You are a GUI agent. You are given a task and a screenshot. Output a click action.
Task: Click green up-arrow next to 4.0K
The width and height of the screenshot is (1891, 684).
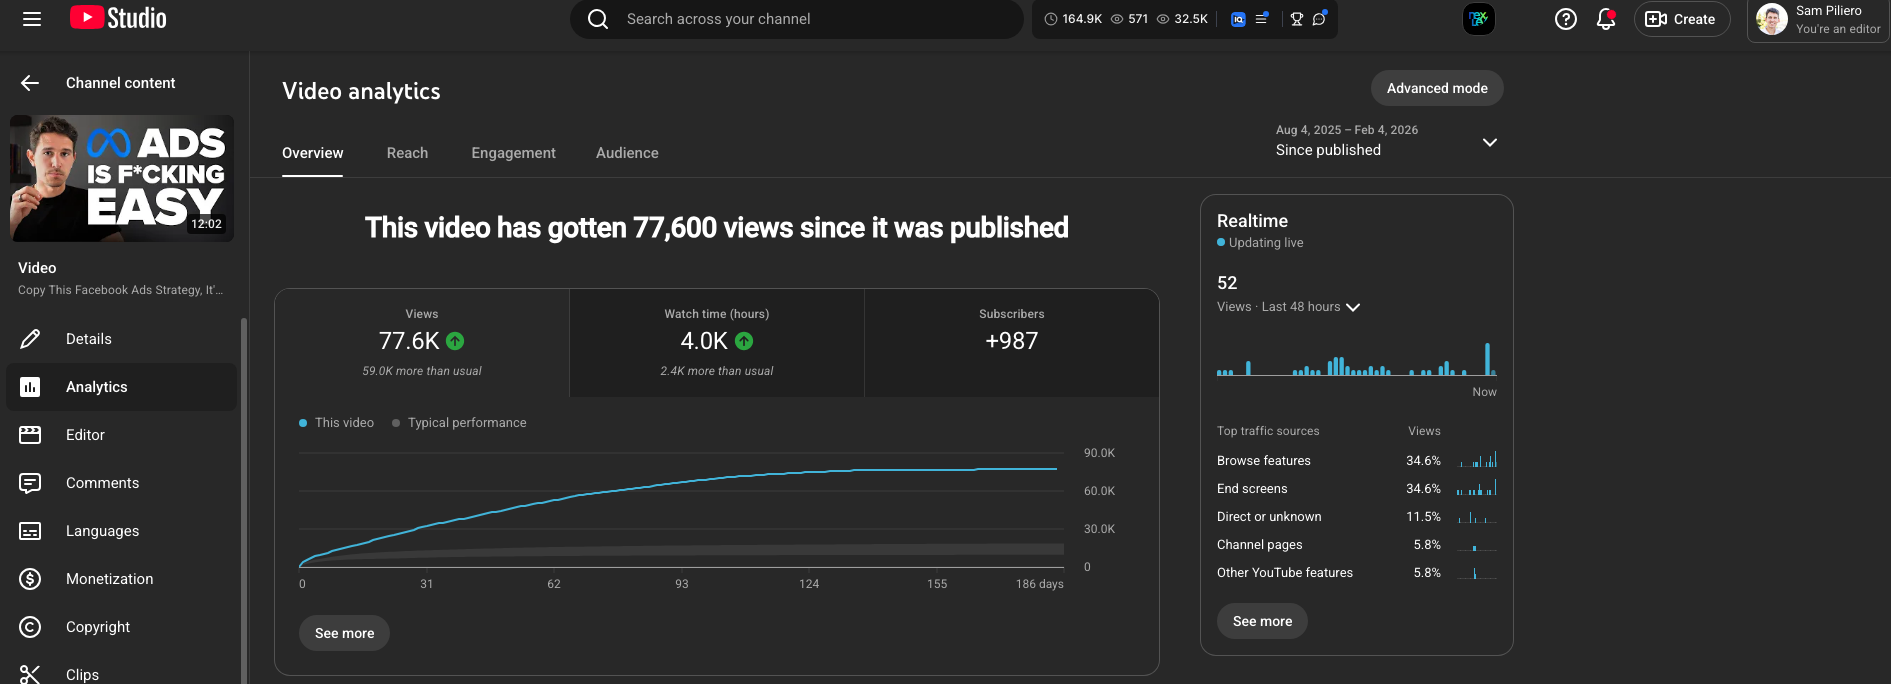pos(744,341)
